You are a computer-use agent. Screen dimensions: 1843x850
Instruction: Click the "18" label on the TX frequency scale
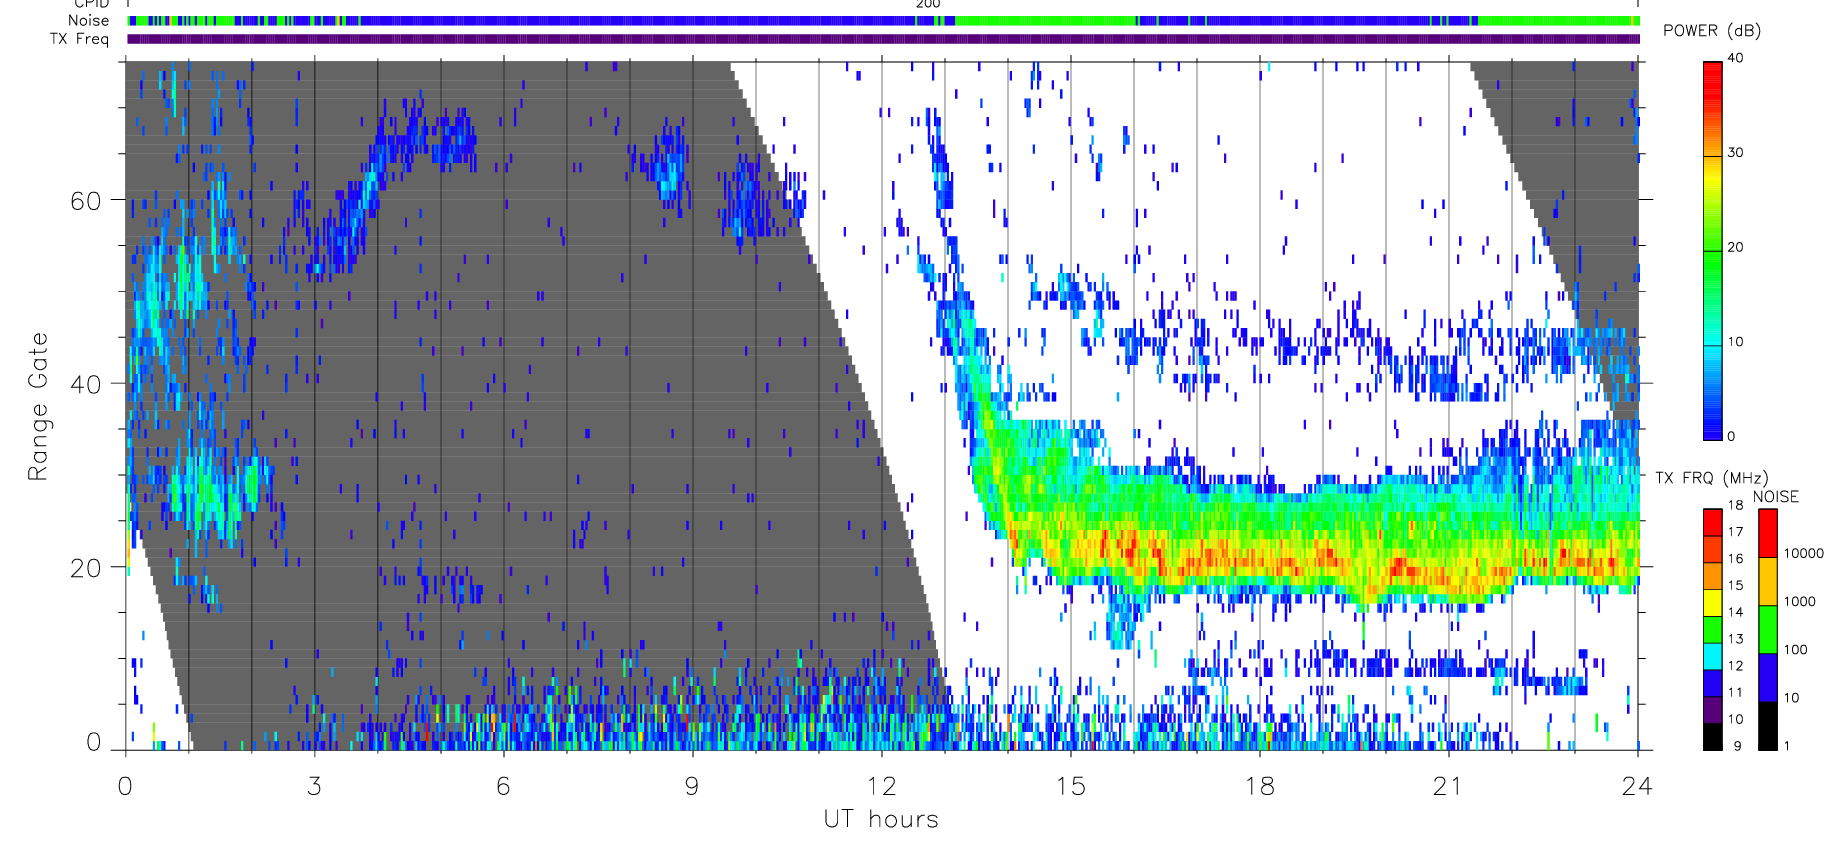[1735, 505]
